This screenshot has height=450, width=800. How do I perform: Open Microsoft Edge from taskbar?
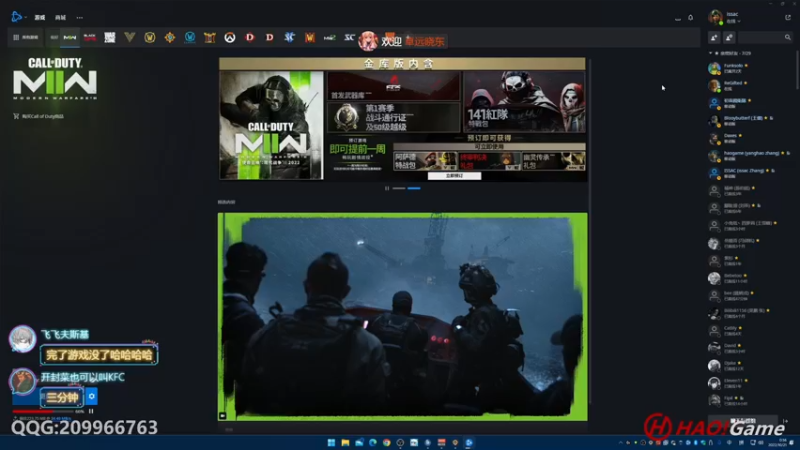[373, 442]
